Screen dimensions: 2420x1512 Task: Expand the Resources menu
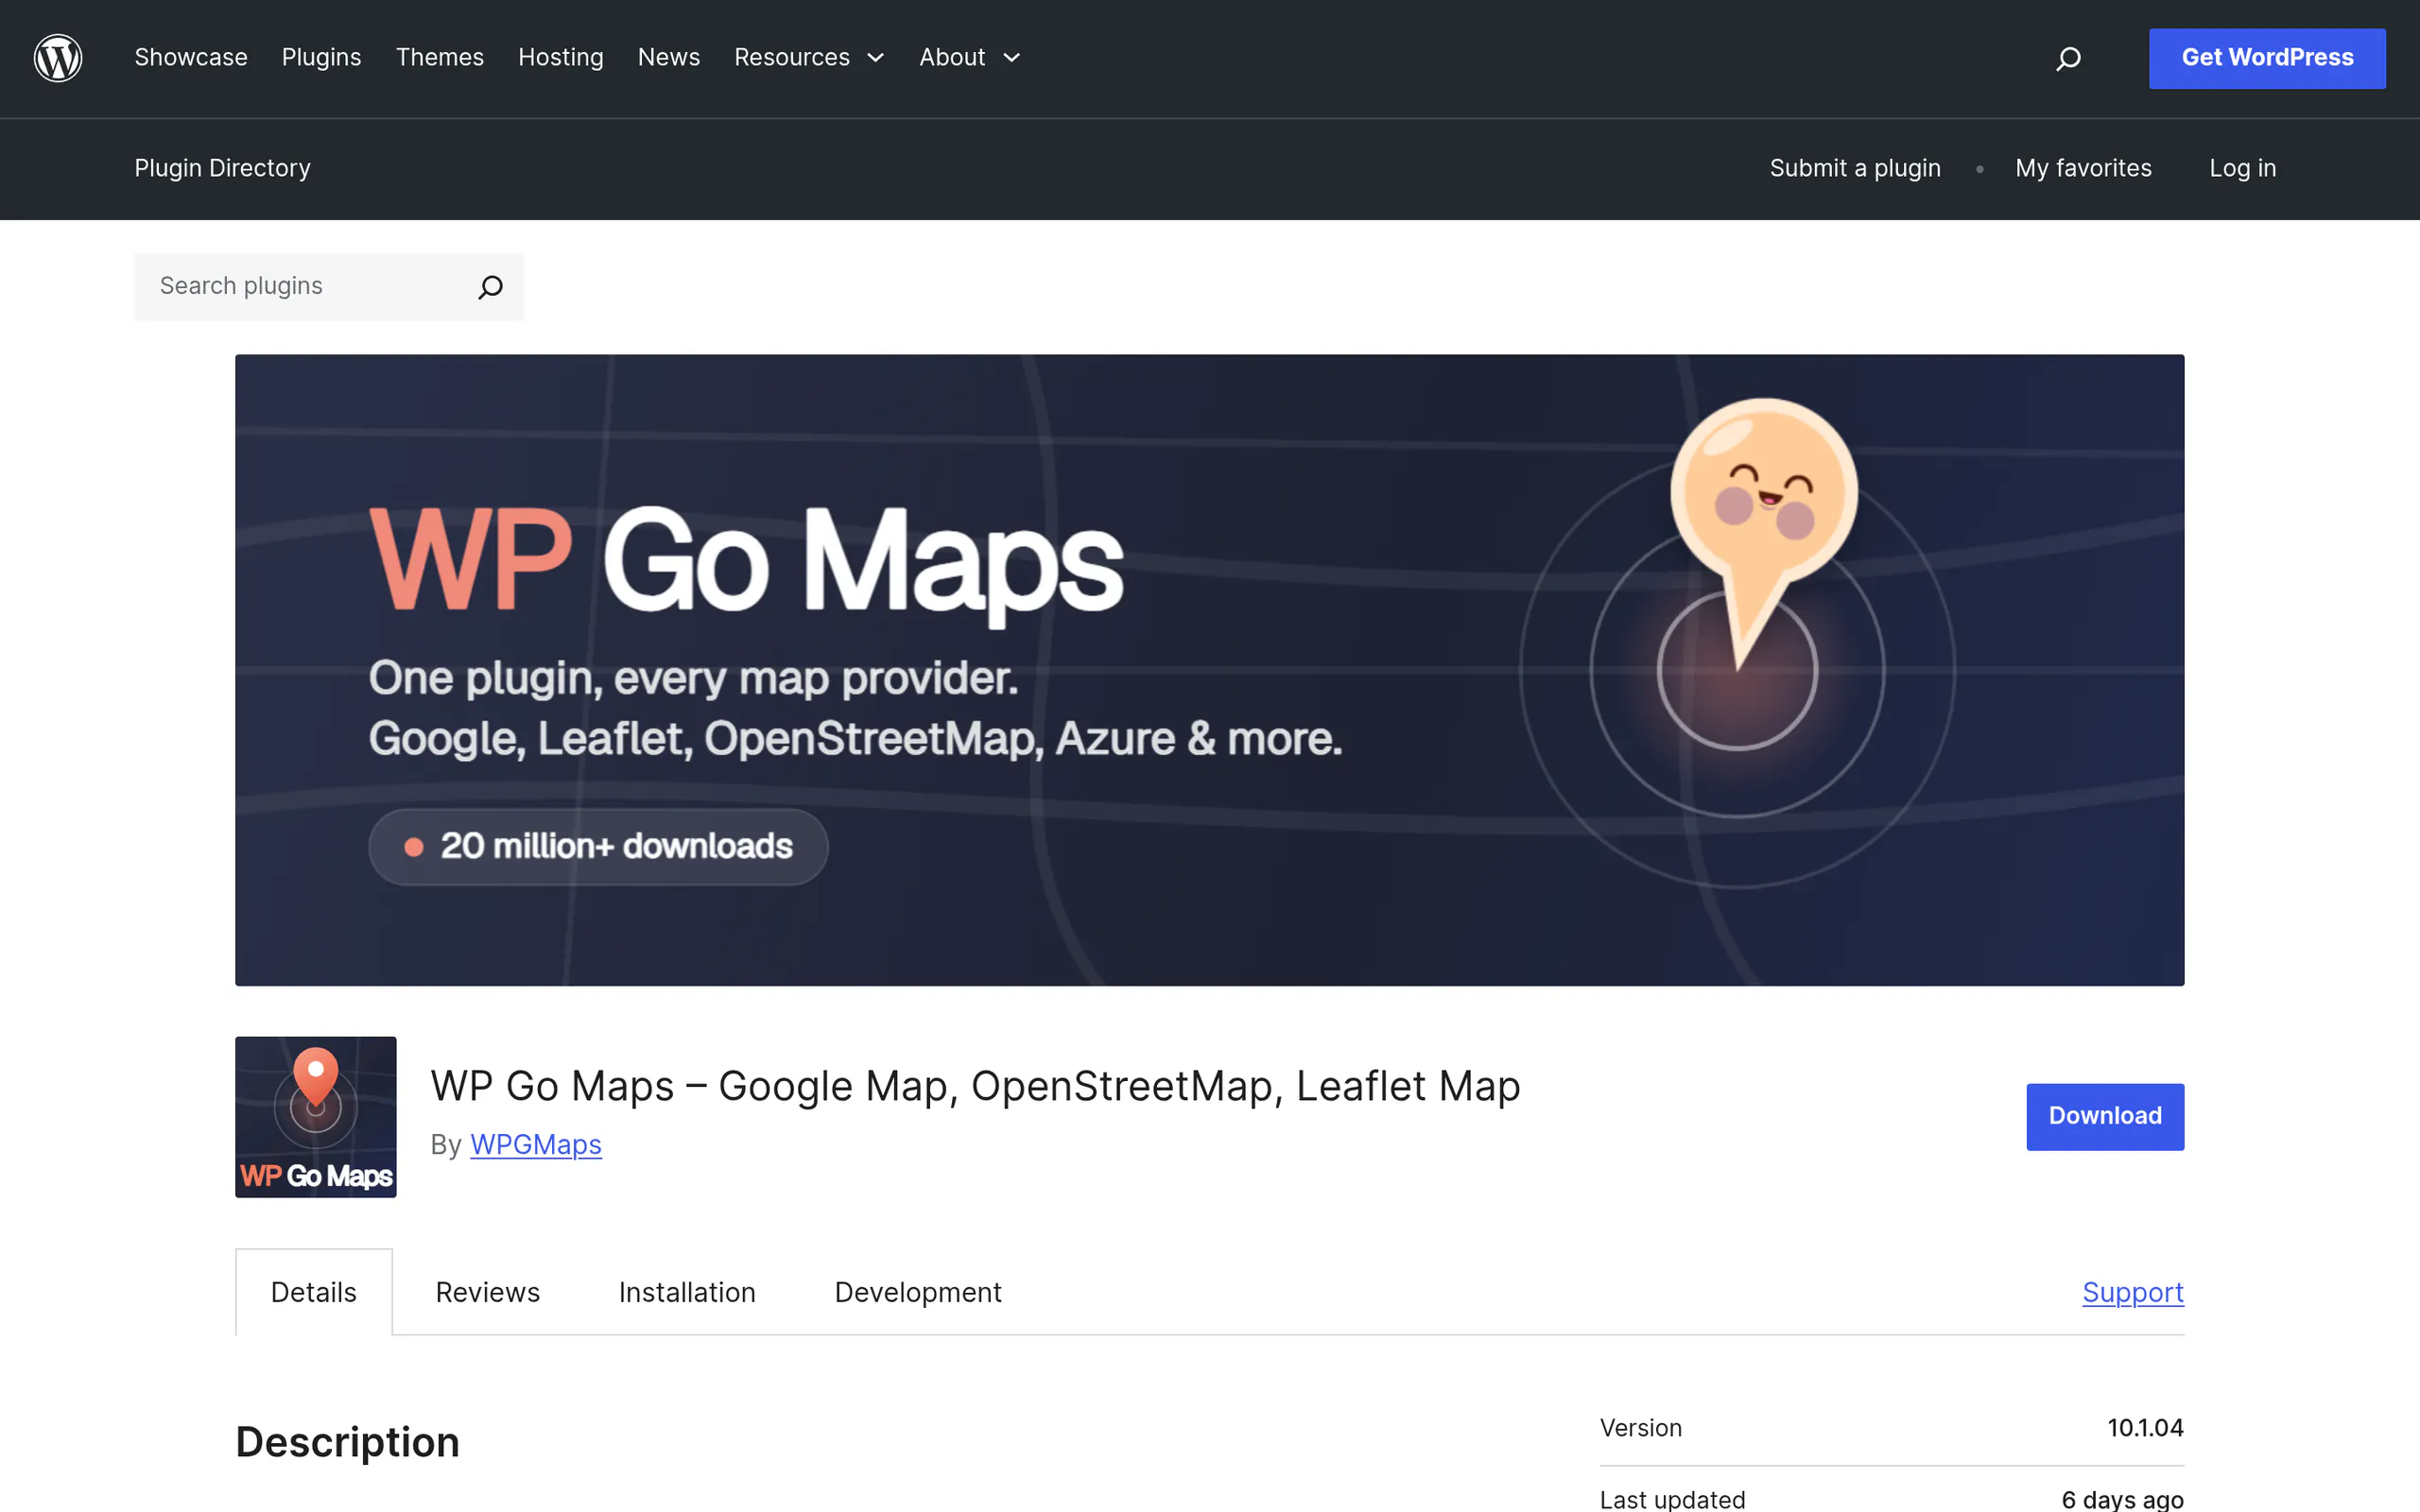point(810,58)
